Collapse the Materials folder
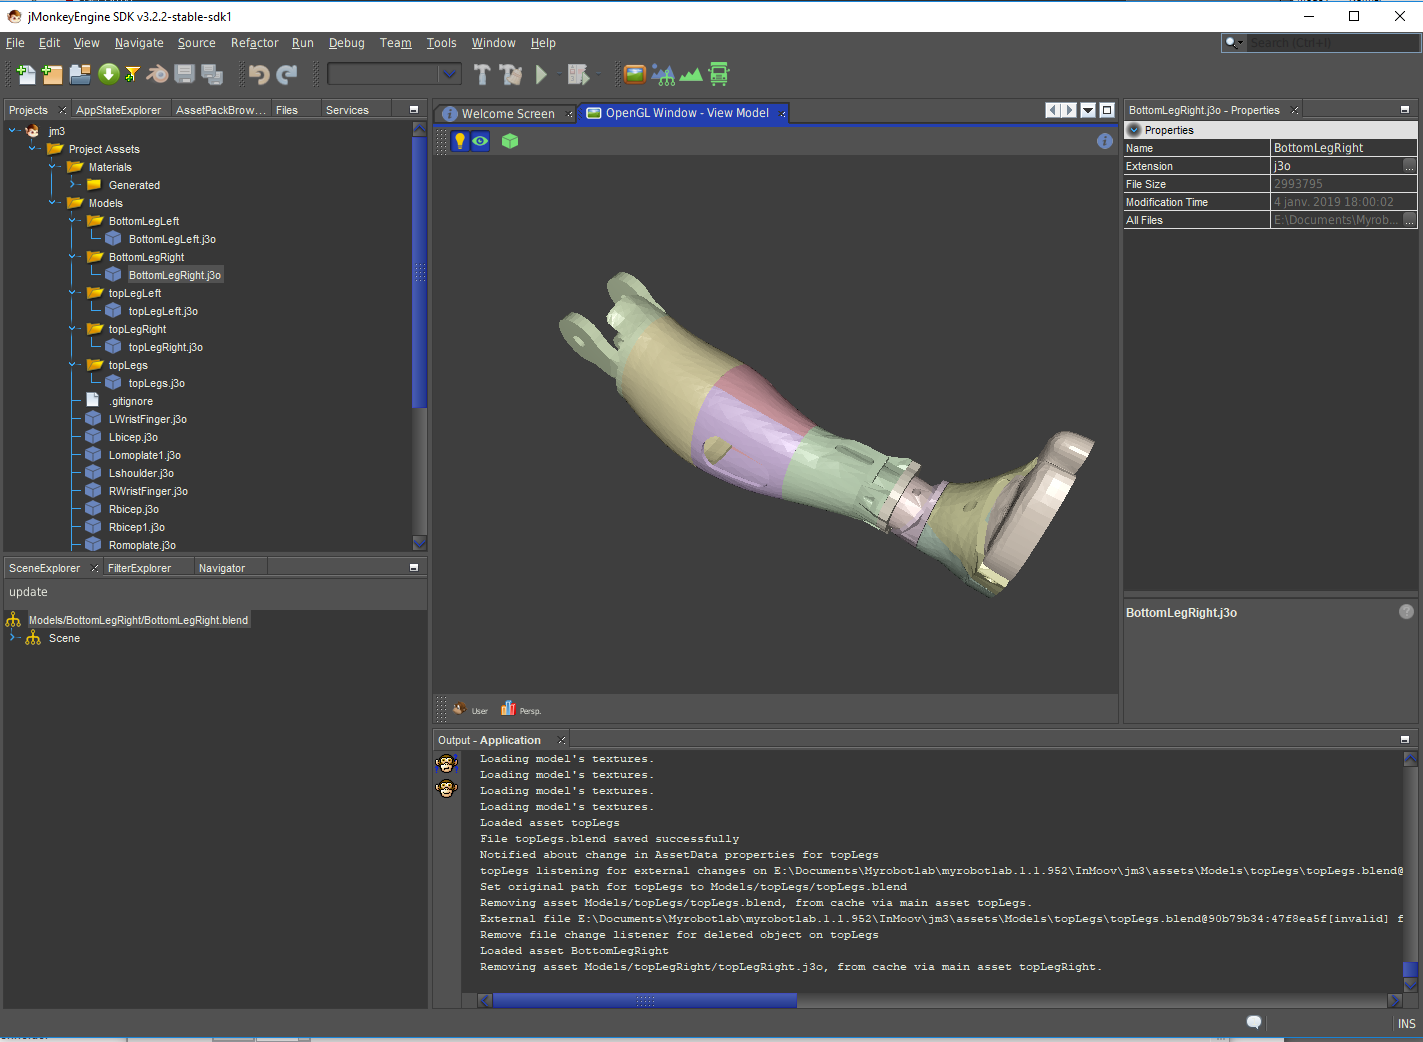This screenshot has width=1423, height=1042. (x=53, y=167)
